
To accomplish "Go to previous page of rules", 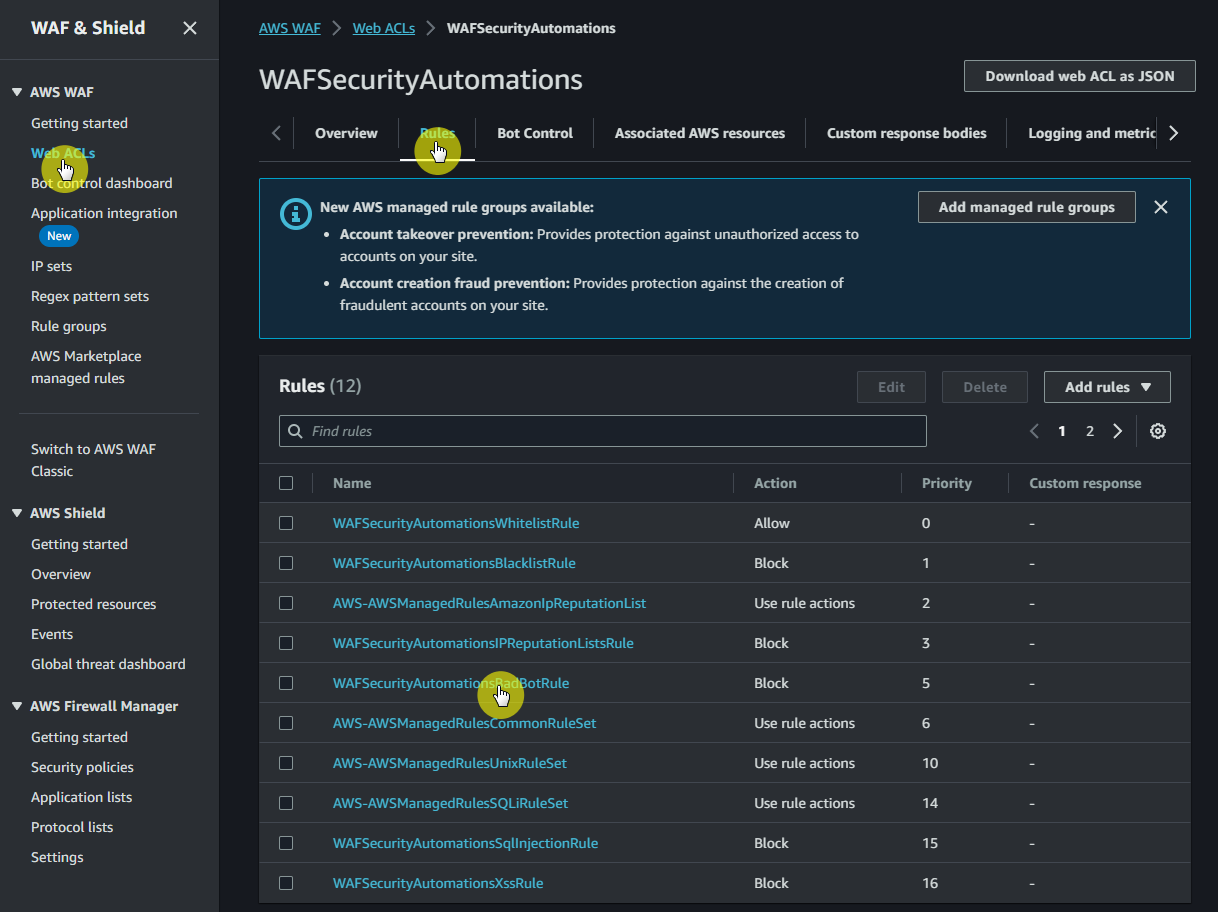I will [1035, 431].
